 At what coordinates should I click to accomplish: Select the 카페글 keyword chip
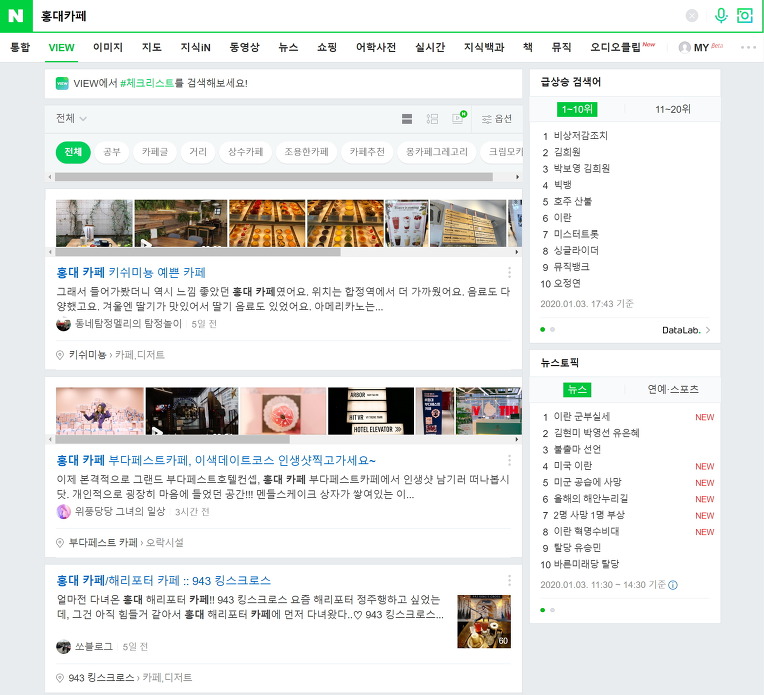click(x=155, y=152)
